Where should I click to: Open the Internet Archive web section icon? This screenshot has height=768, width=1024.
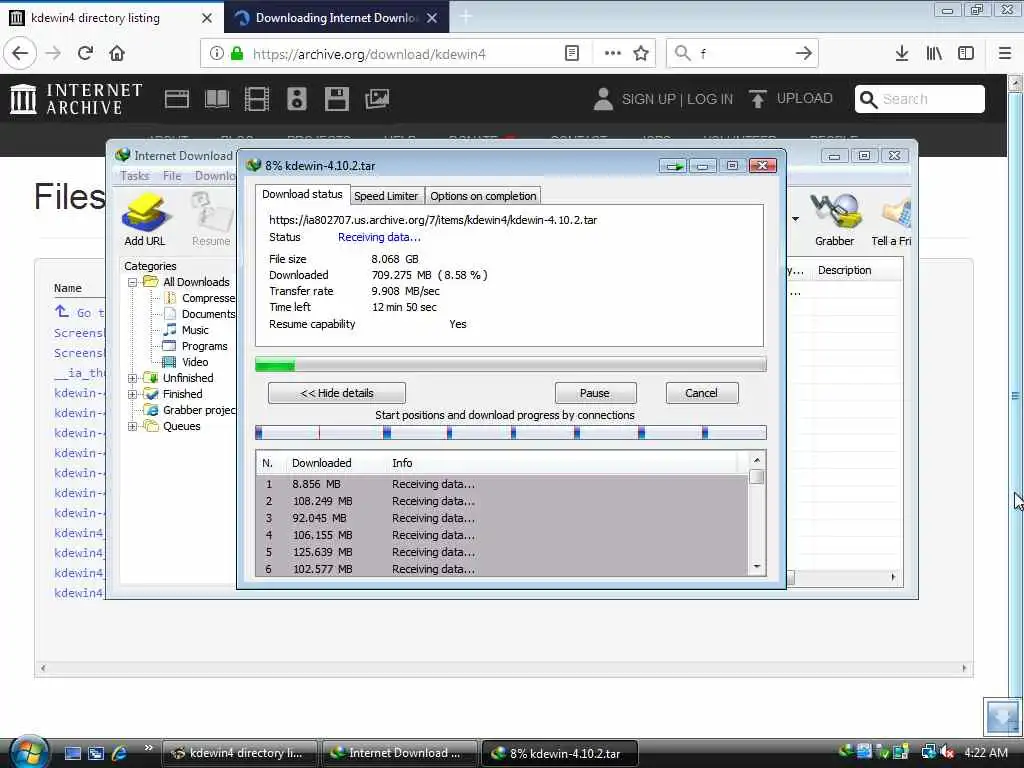pyautogui.click(x=176, y=99)
